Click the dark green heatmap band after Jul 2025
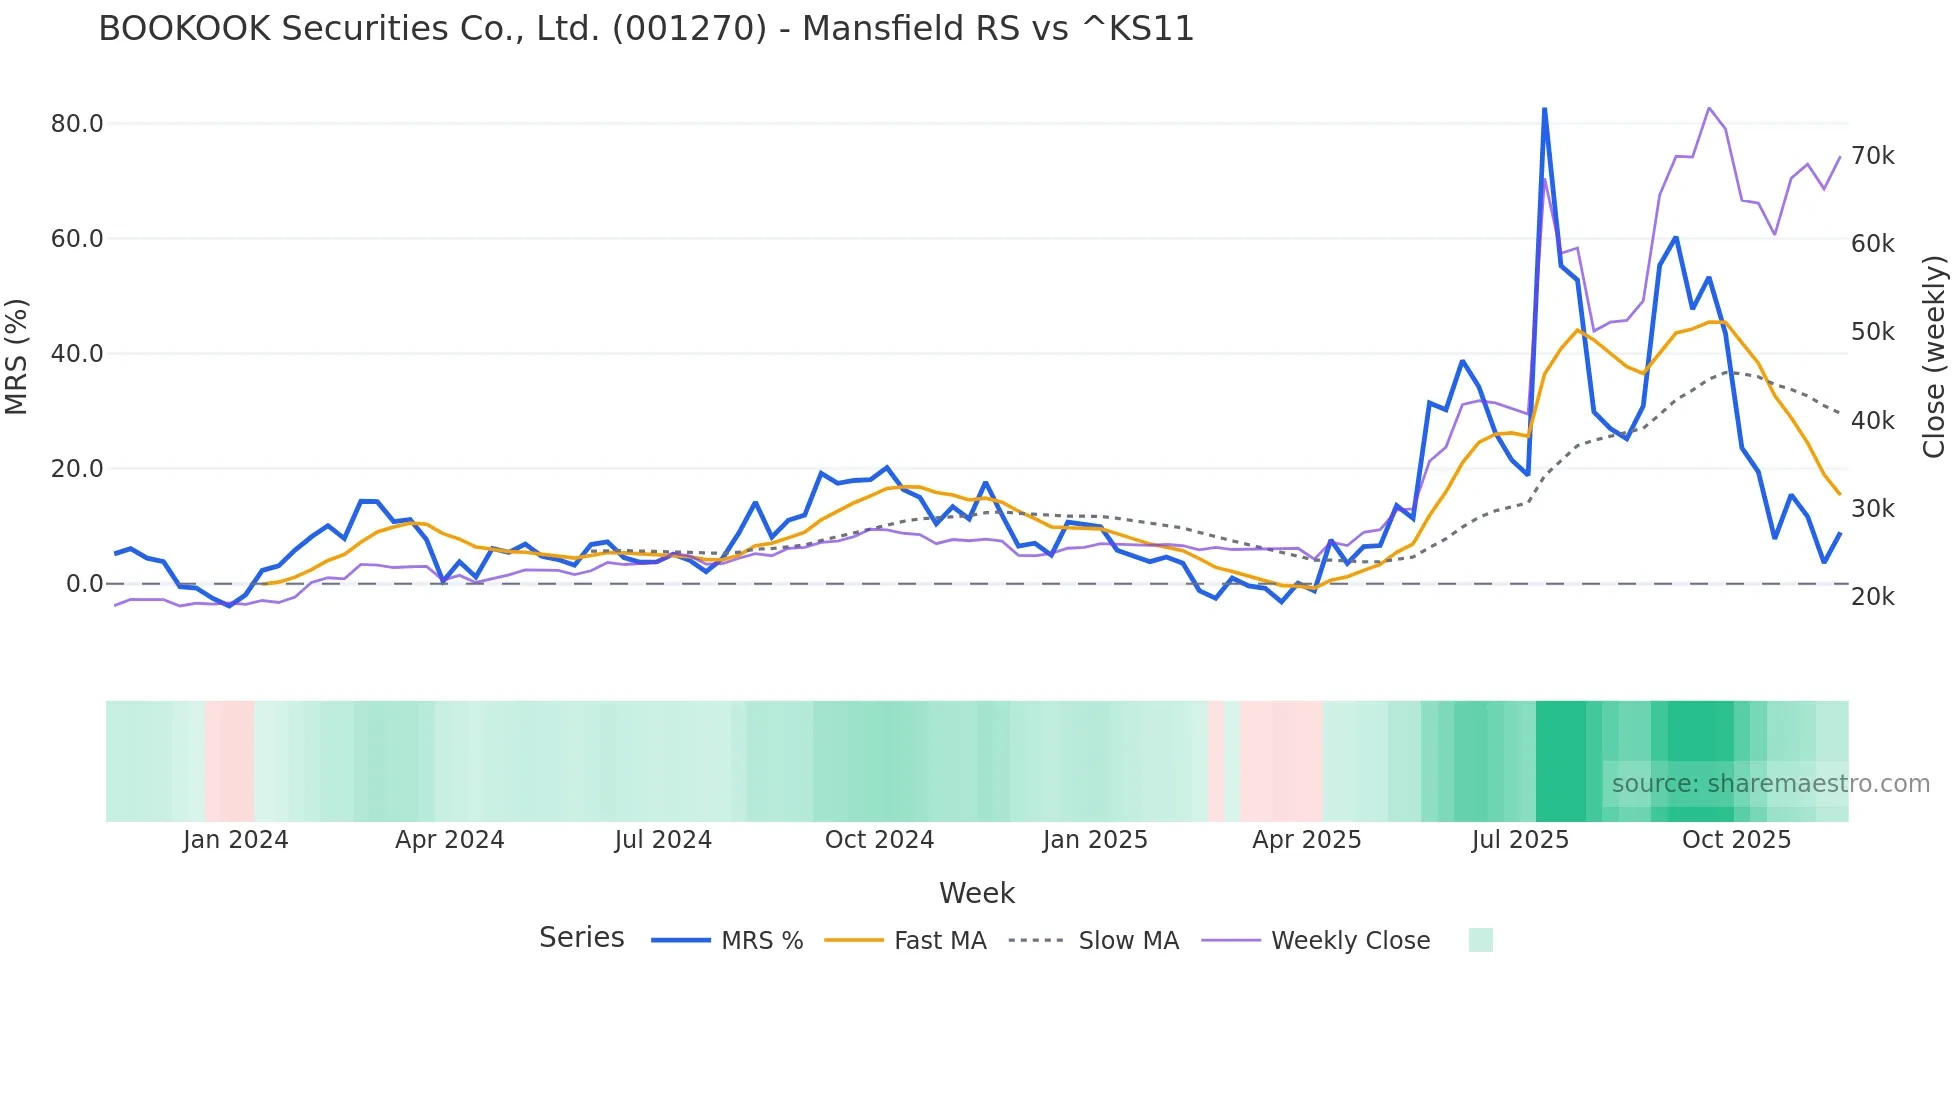1960x1102 pixels. click(x=1561, y=761)
